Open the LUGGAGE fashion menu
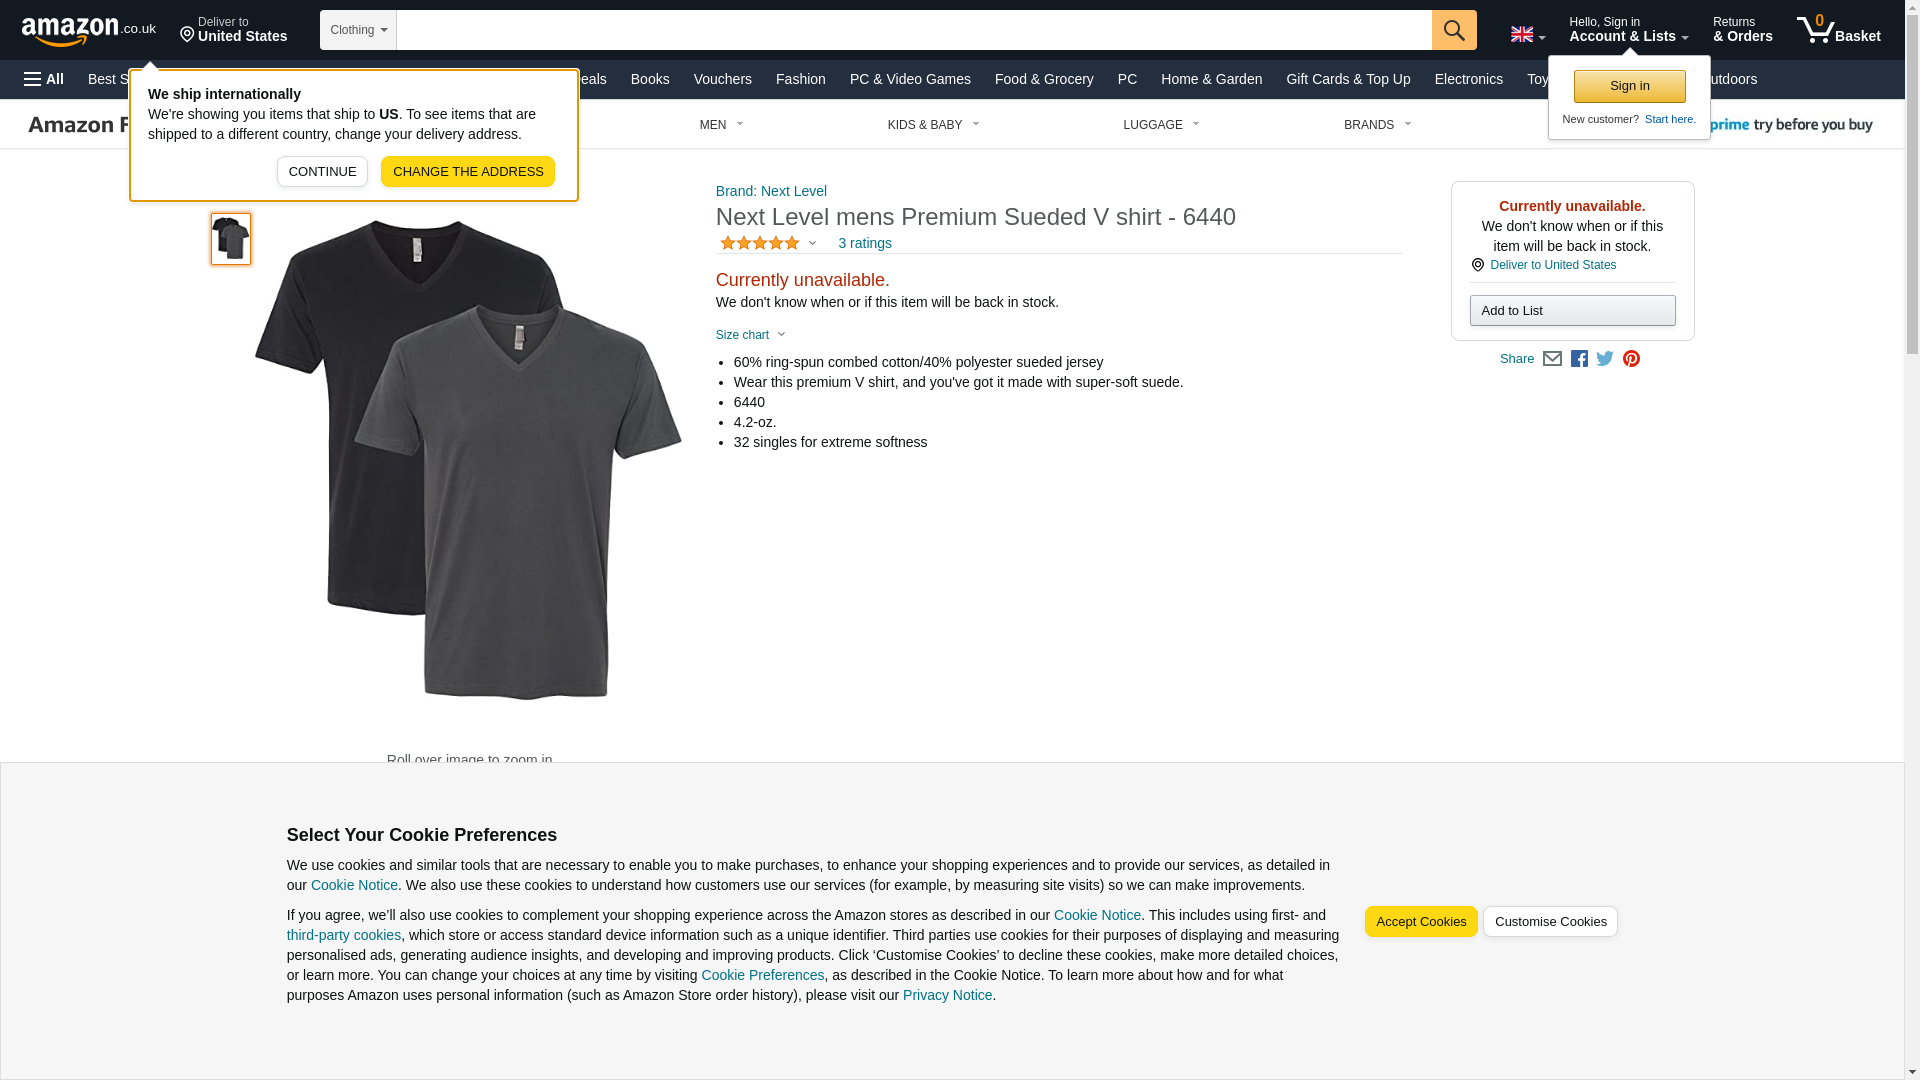Screen dimensions: 1920x1080 coord(1161,125)
